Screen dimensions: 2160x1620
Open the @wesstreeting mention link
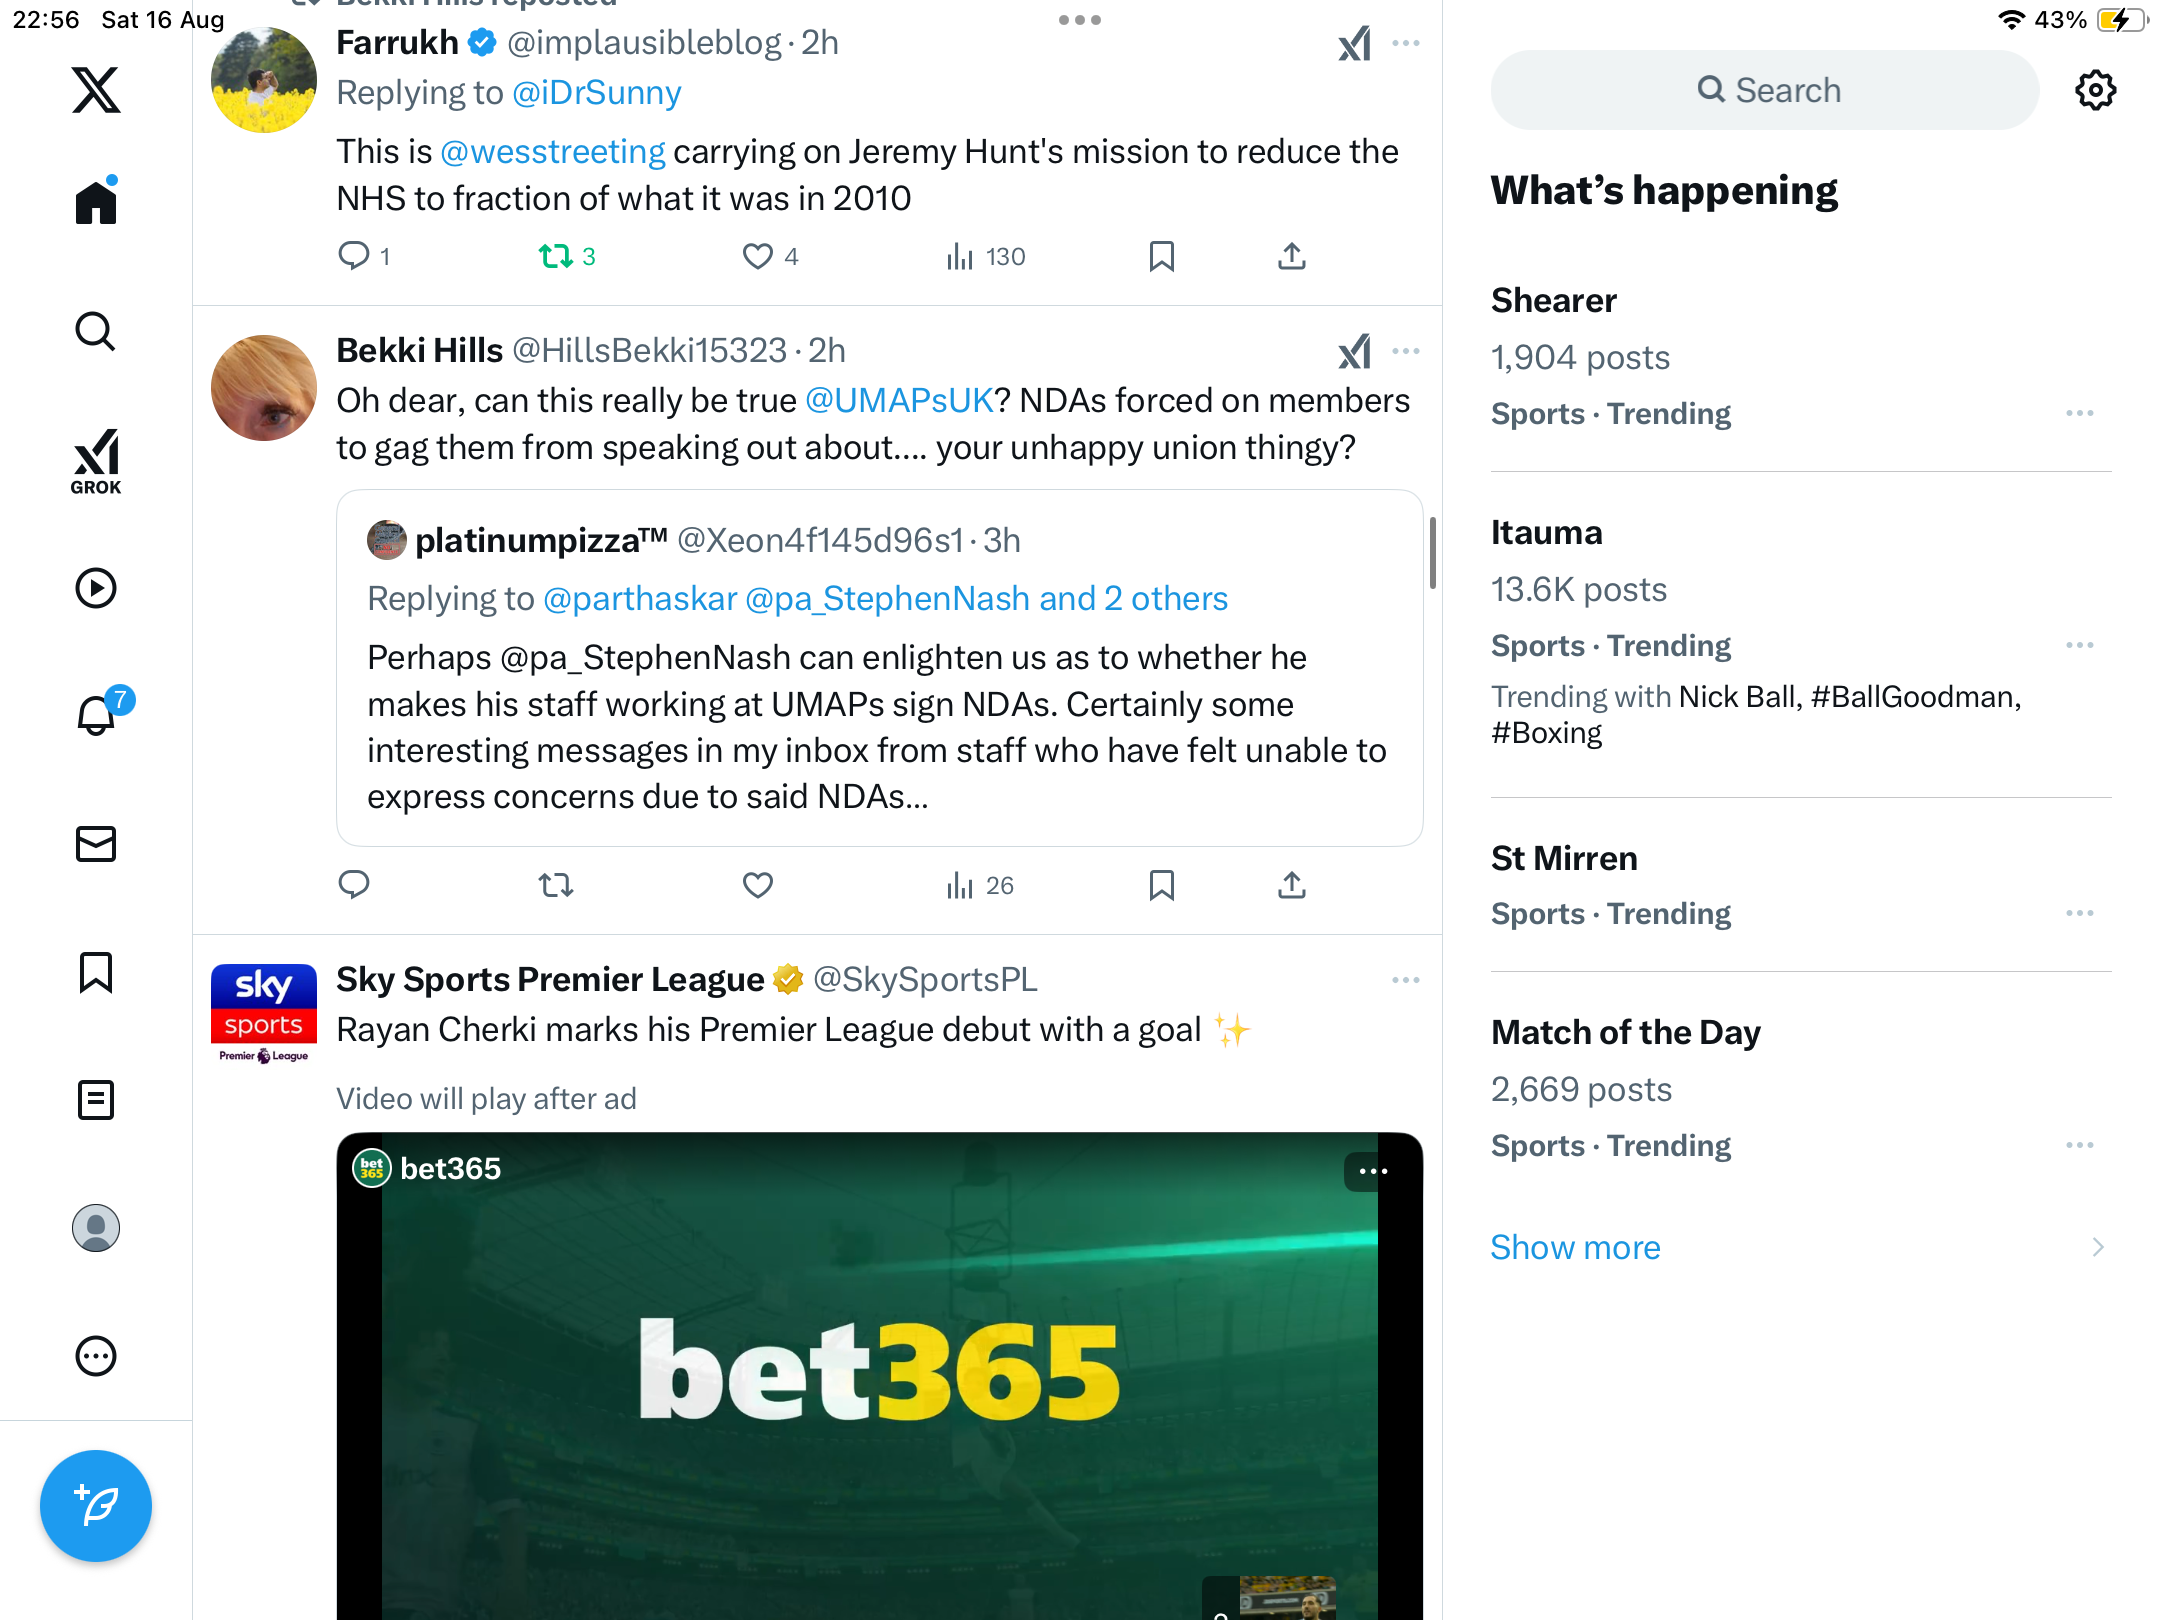pos(553,152)
